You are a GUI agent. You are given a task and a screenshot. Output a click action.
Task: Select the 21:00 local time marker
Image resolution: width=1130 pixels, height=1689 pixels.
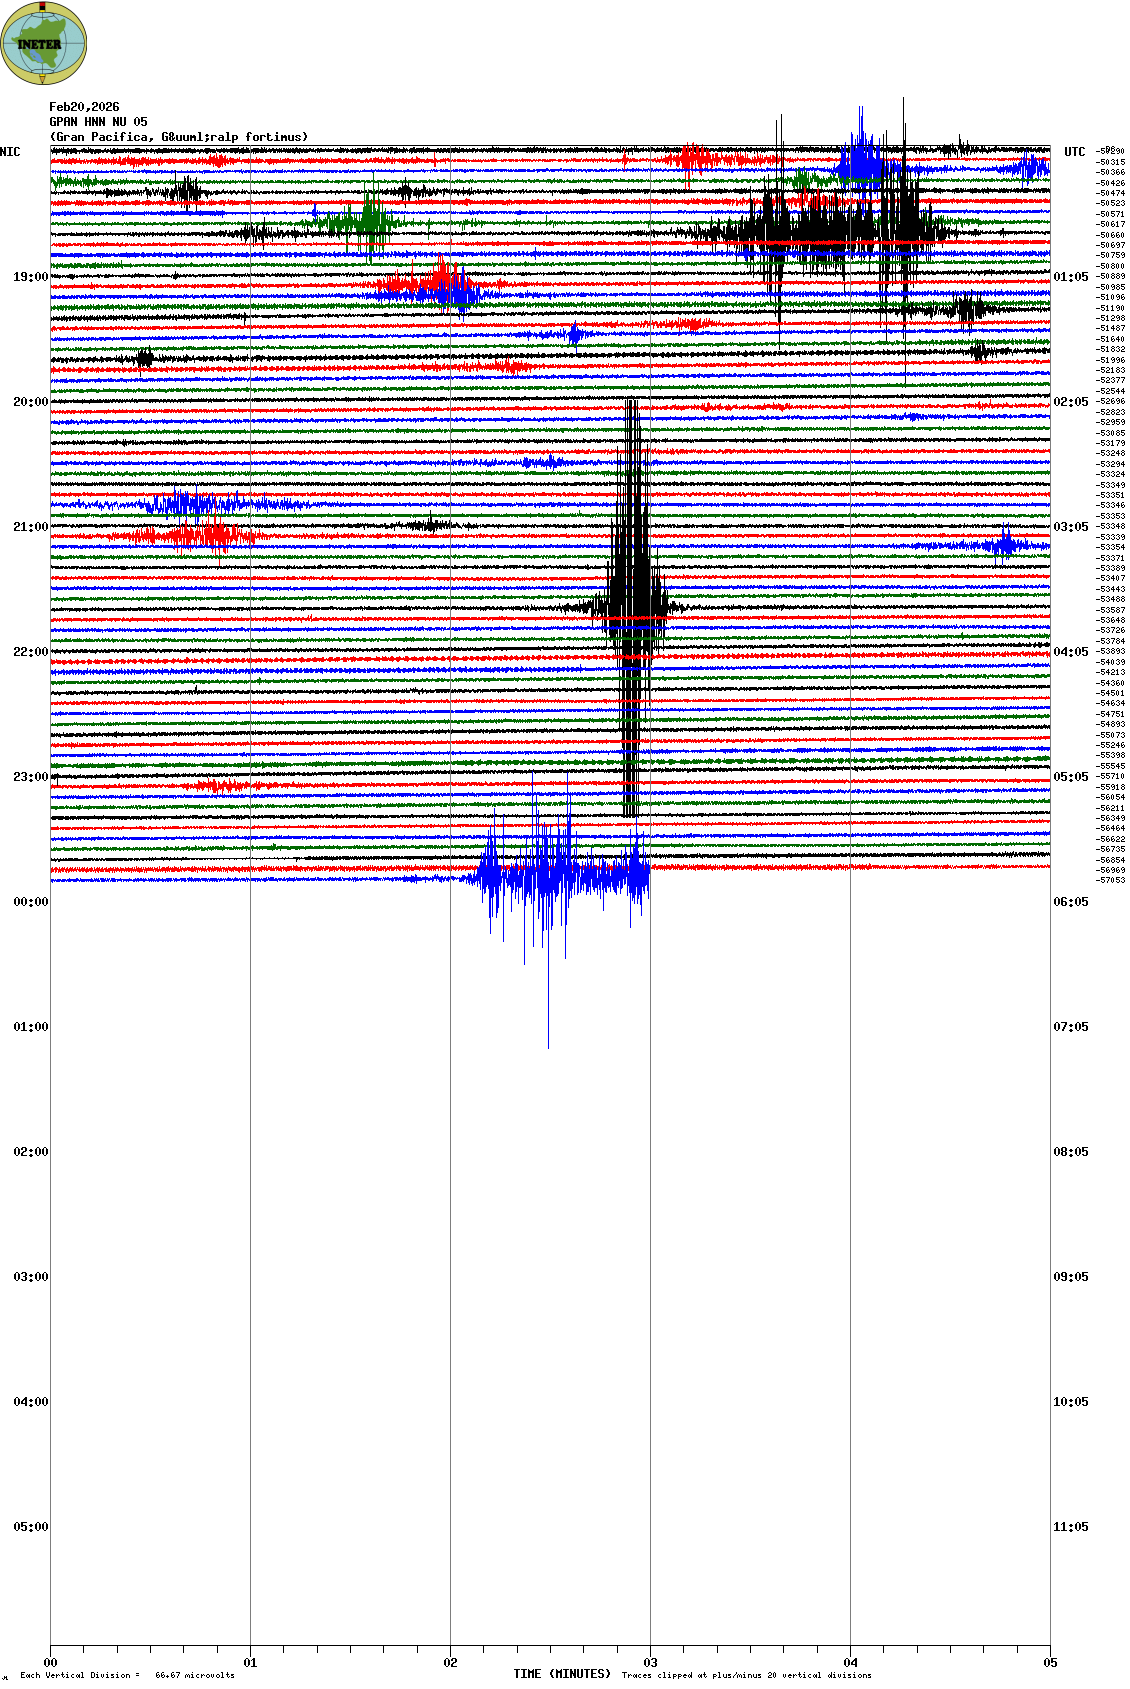pos(30,527)
